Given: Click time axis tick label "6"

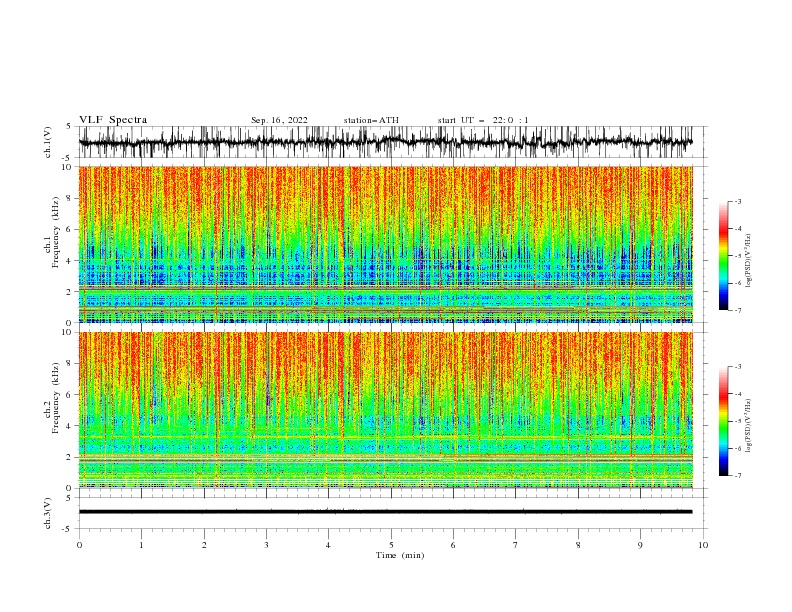Looking at the screenshot, I should point(454,545).
